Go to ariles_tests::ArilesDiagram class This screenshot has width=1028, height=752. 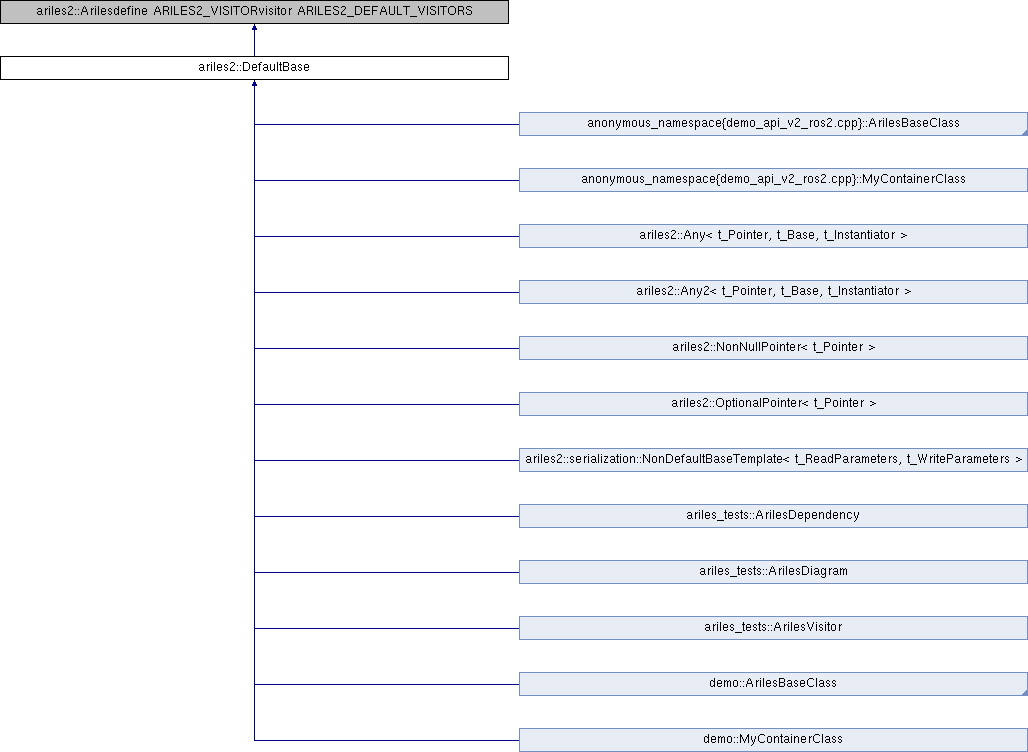click(773, 572)
